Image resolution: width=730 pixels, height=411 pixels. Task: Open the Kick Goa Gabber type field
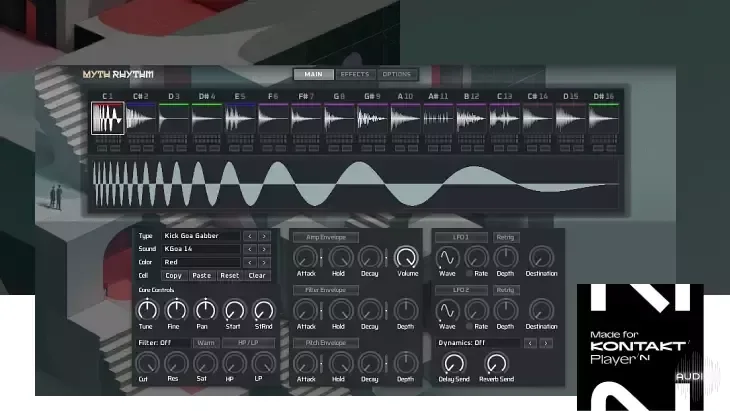(201, 236)
